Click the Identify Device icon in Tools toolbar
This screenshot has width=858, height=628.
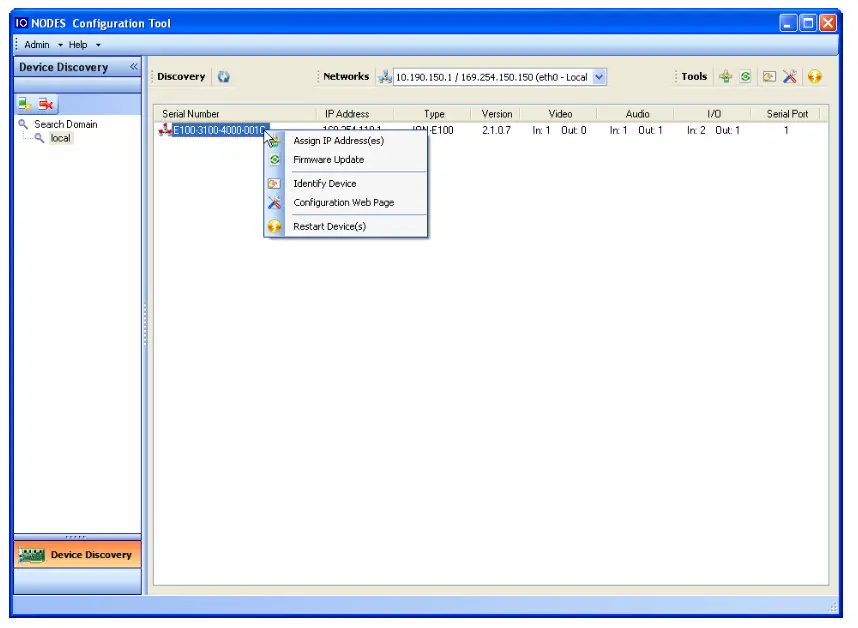tap(769, 77)
